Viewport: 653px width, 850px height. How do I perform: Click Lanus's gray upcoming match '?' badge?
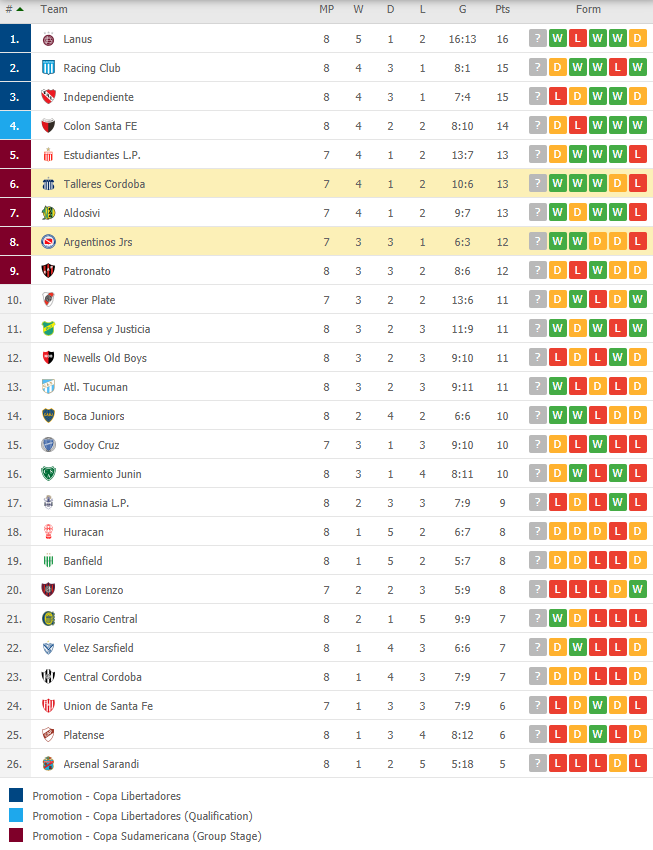[x=538, y=38]
